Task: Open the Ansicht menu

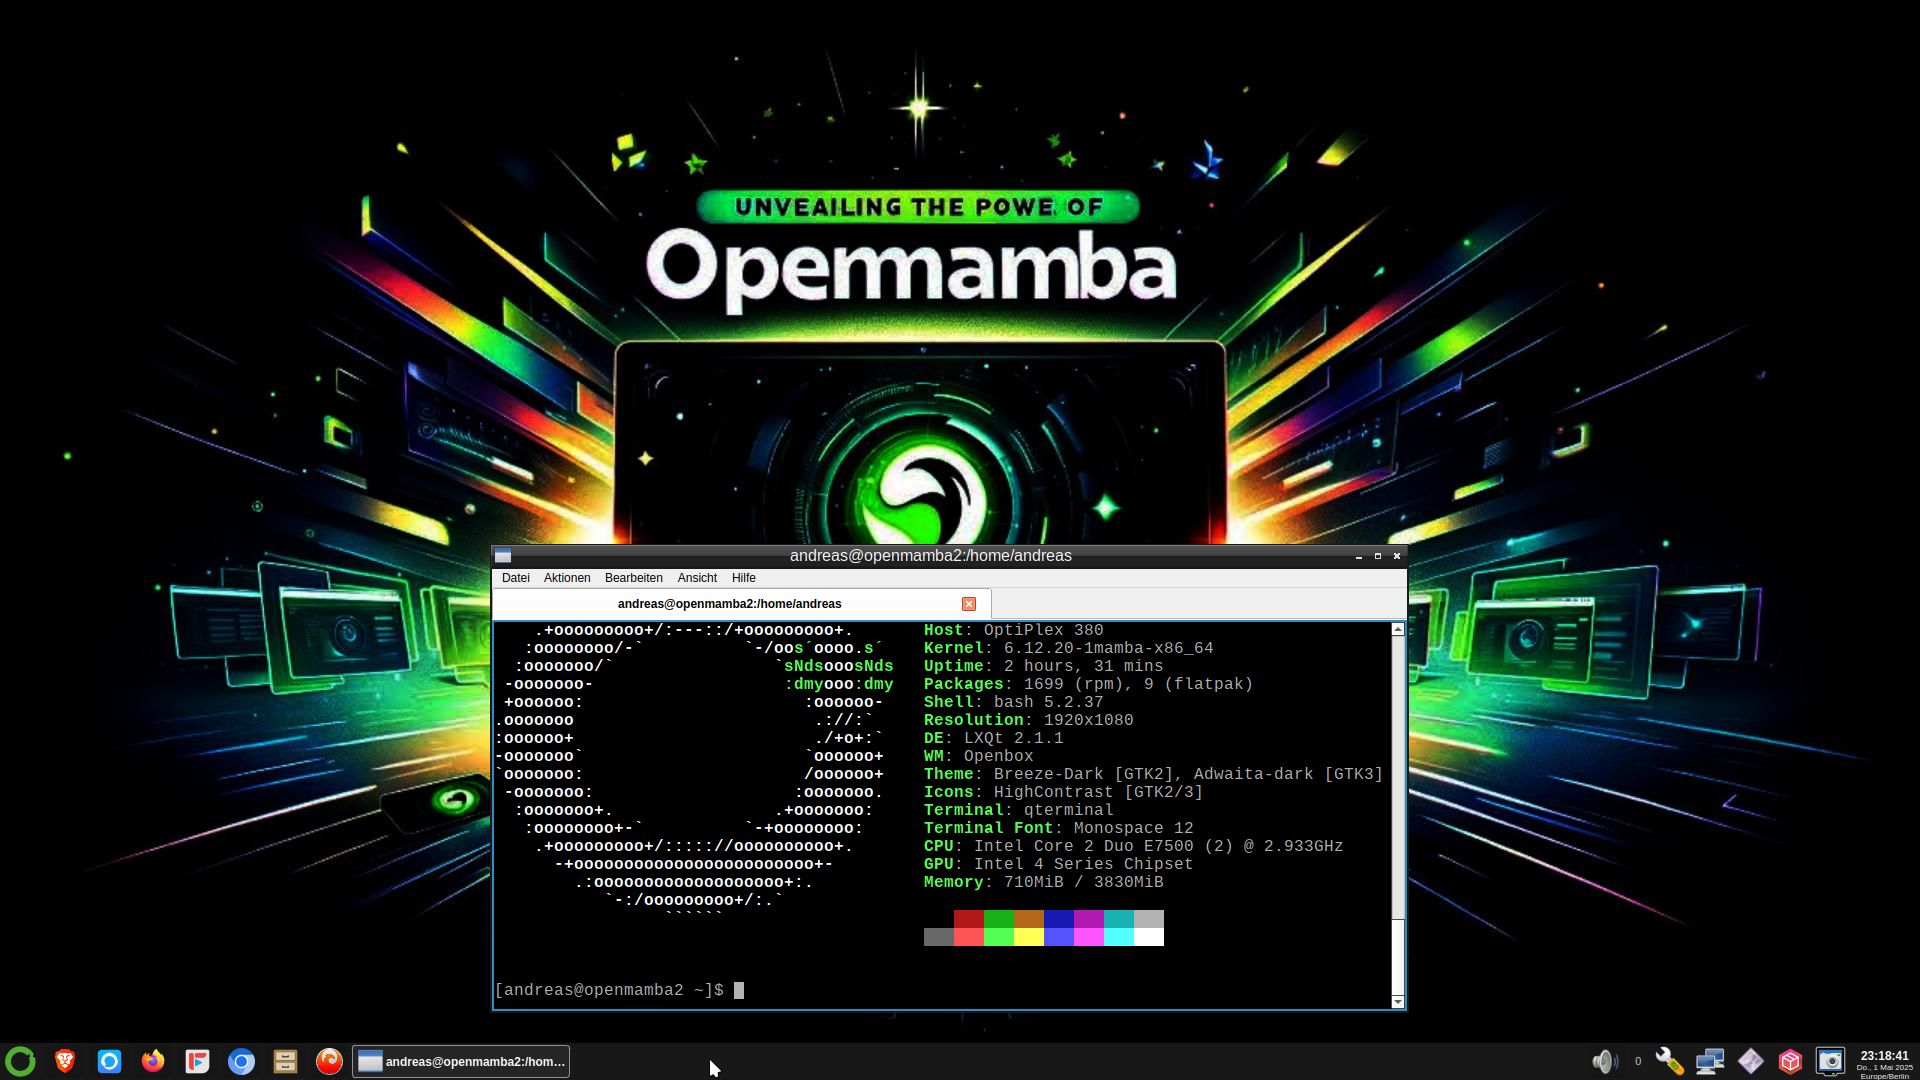Action: point(697,578)
